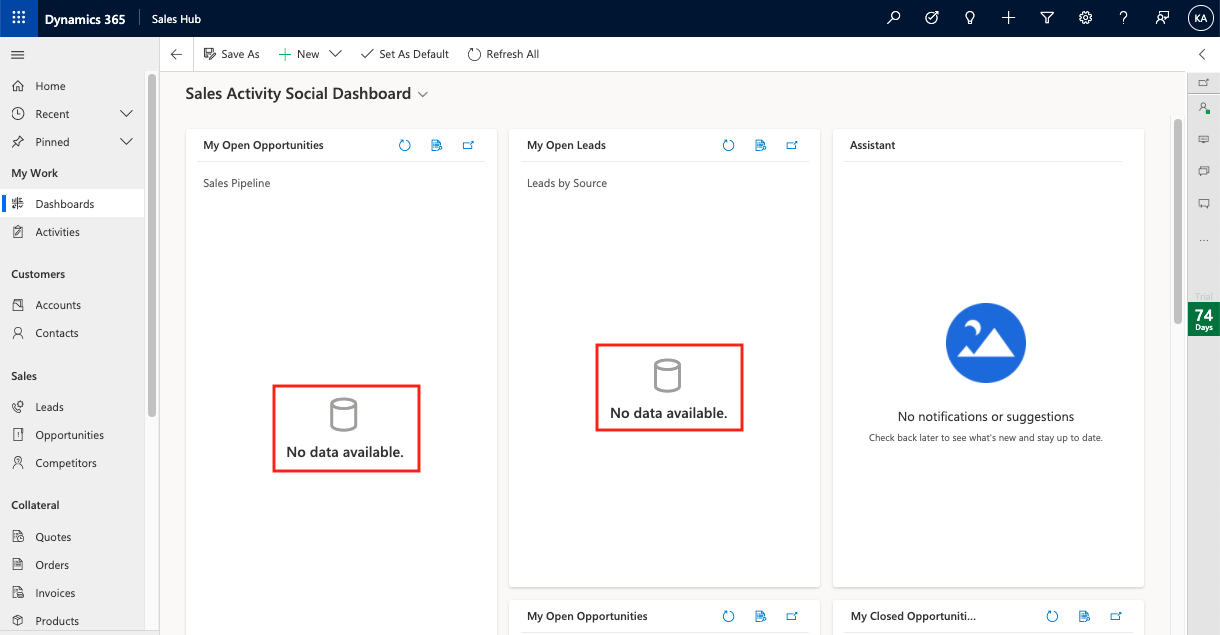1220x635 pixels.
Task: Click the 'Sales Activity Social Dashboard' title
Action: tap(298, 93)
